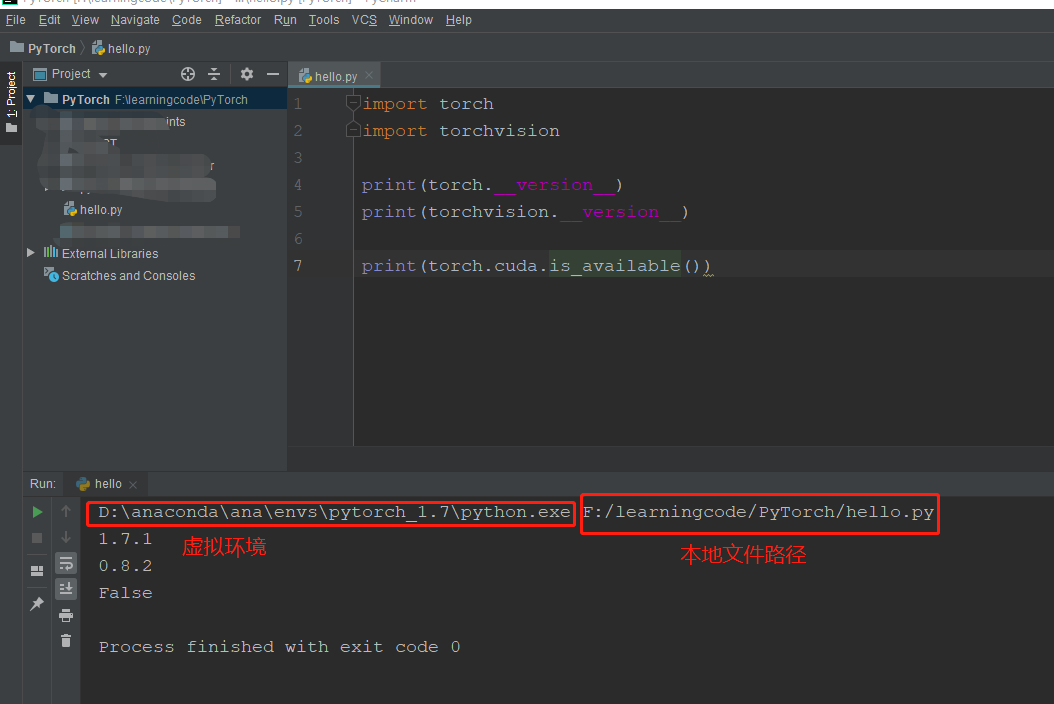The height and width of the screenshot is (704, 1054).
Task: Open the View menu
Action: pos(85,20)
